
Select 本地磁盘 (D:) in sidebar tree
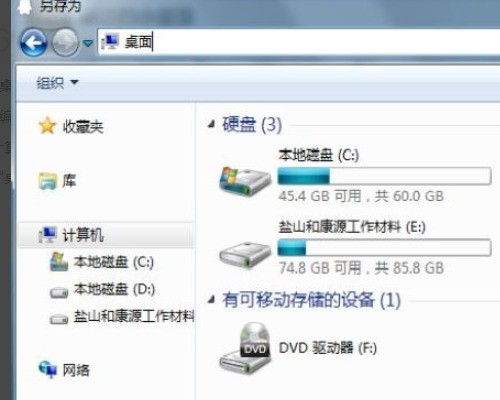tap(102, 289)
